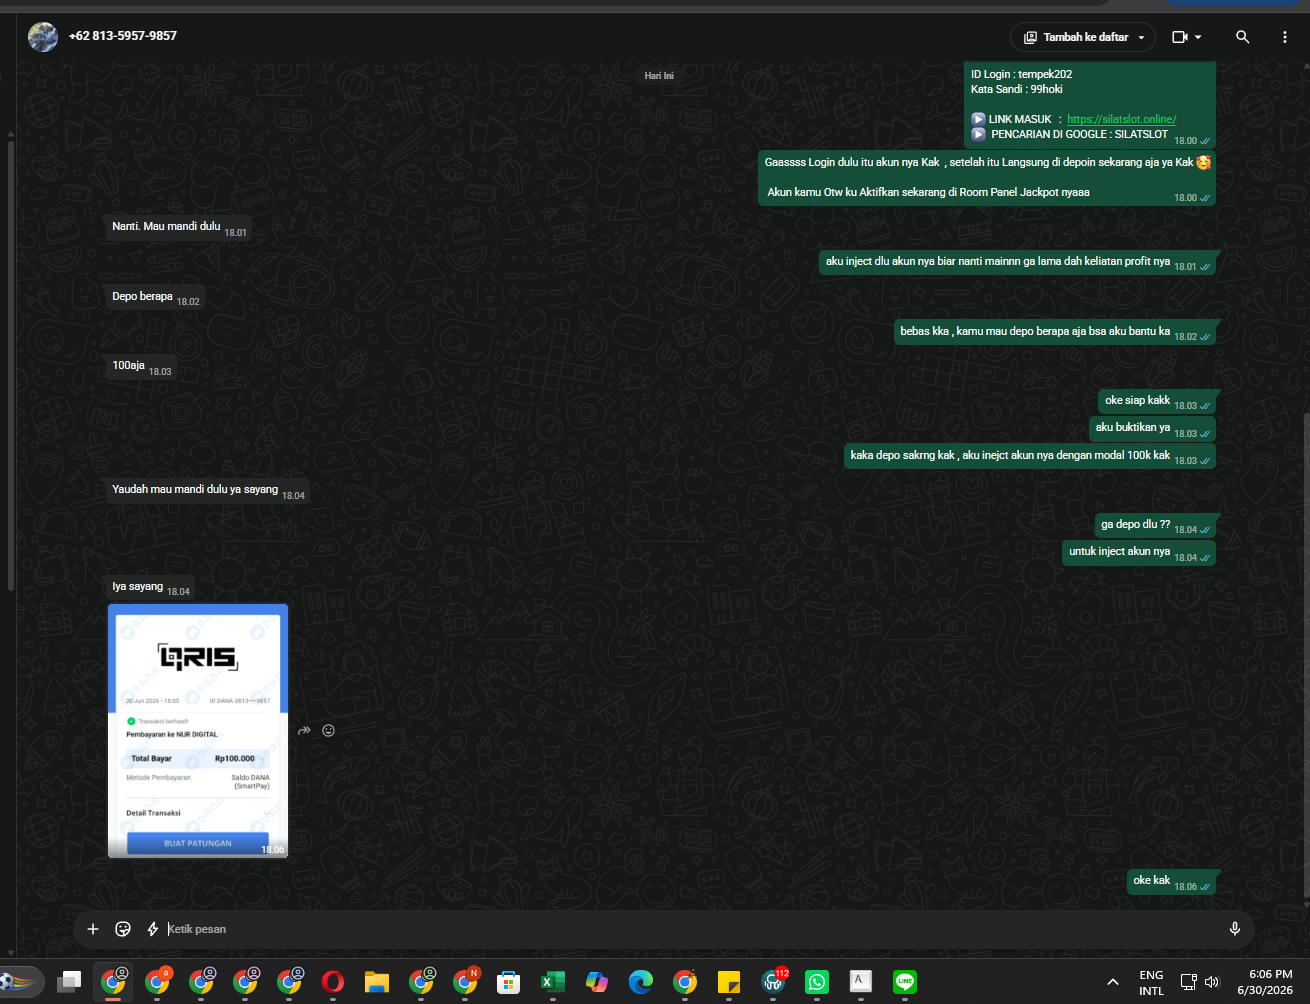
Task: Open chat menu three dots
Action: [x=1285, y=37]
